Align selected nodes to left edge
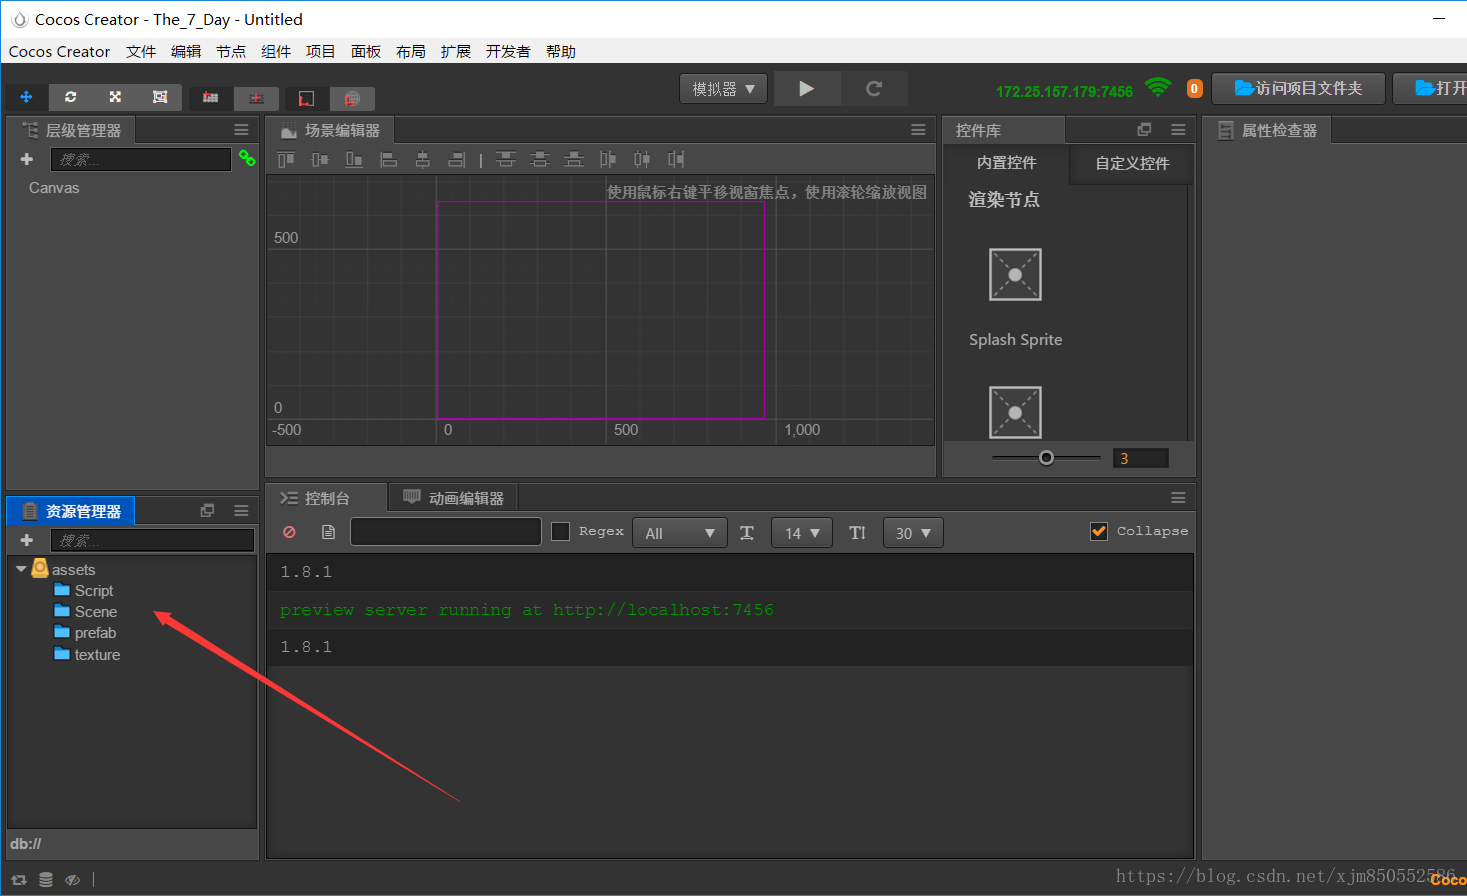 pyautogui.click(x=389, y=159)
